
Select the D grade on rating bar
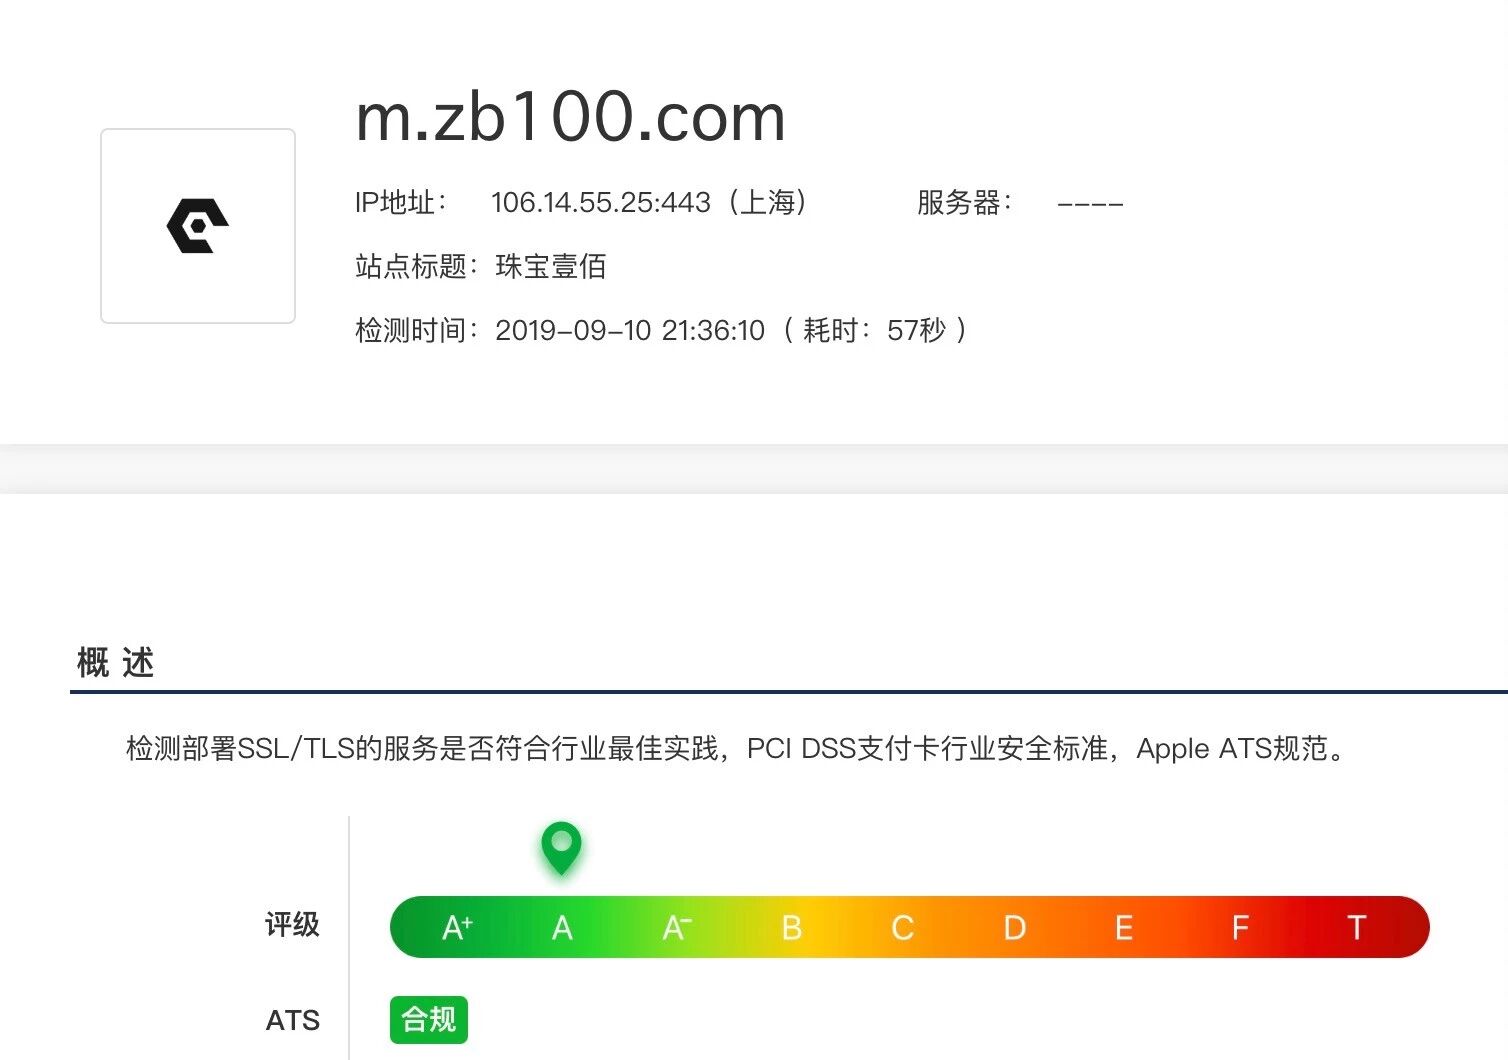1014,928
